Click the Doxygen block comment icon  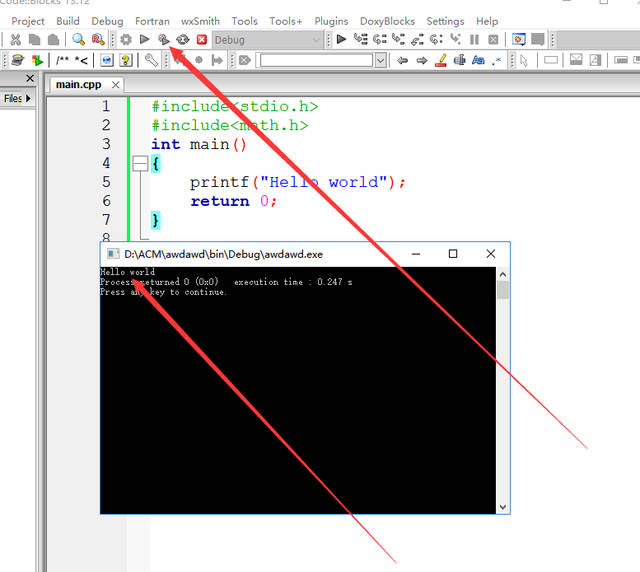(x=62, y=60)
